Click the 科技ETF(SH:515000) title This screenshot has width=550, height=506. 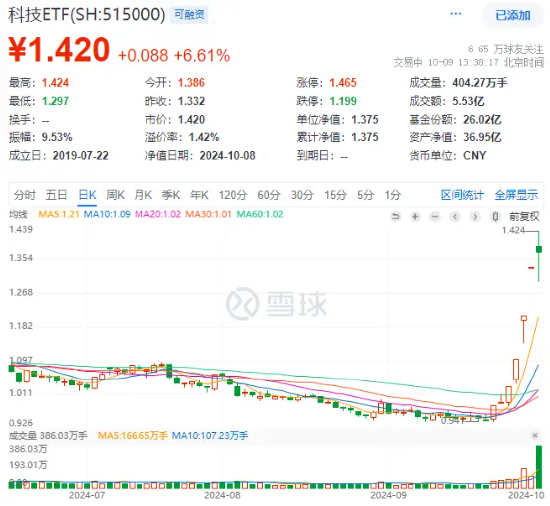coord(87,15)
